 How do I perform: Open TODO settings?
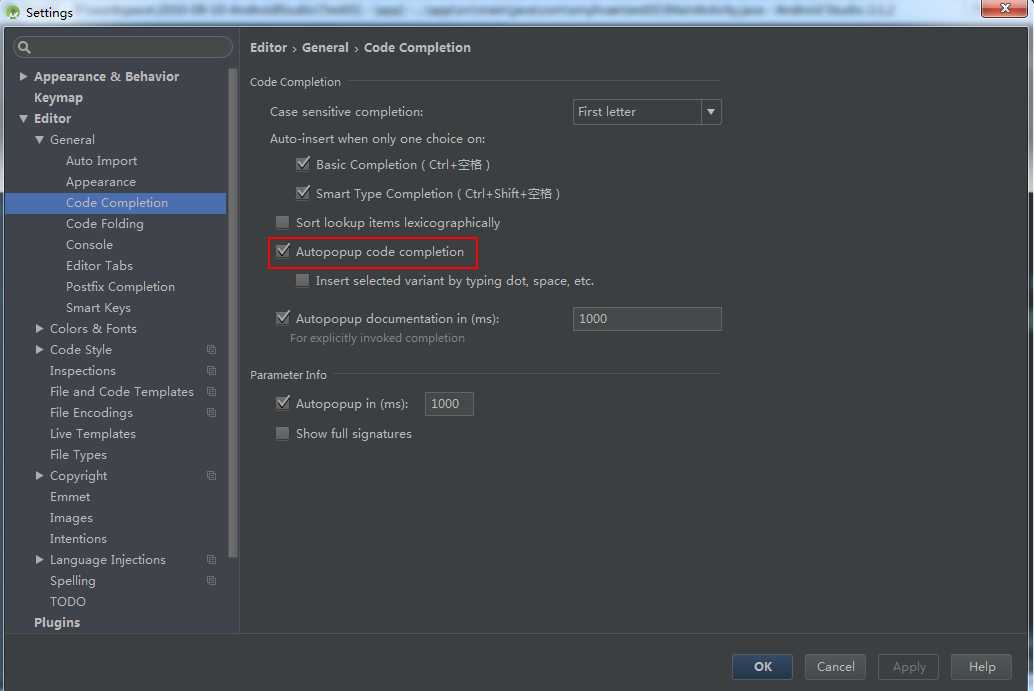pyautogui.click(x=67, y=601)
